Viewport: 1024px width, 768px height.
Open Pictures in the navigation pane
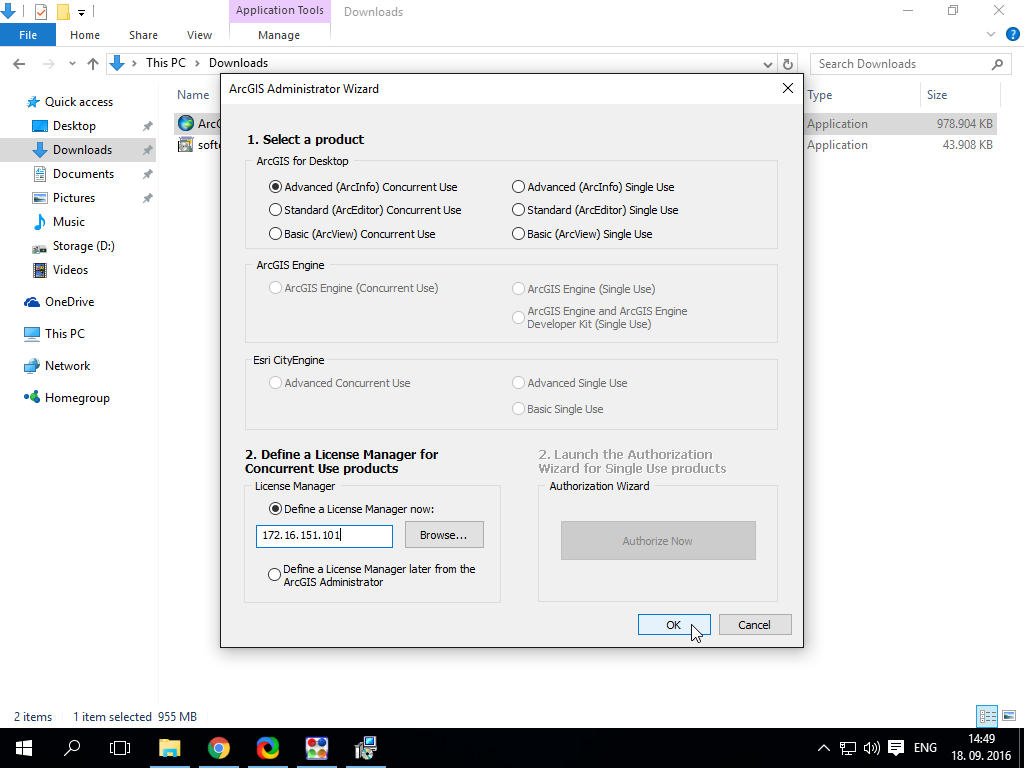pos(74,198)
